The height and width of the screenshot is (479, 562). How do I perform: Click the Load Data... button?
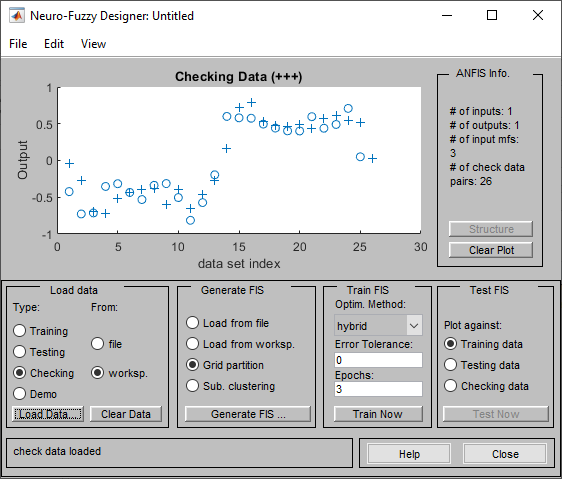tap(48, 414)
